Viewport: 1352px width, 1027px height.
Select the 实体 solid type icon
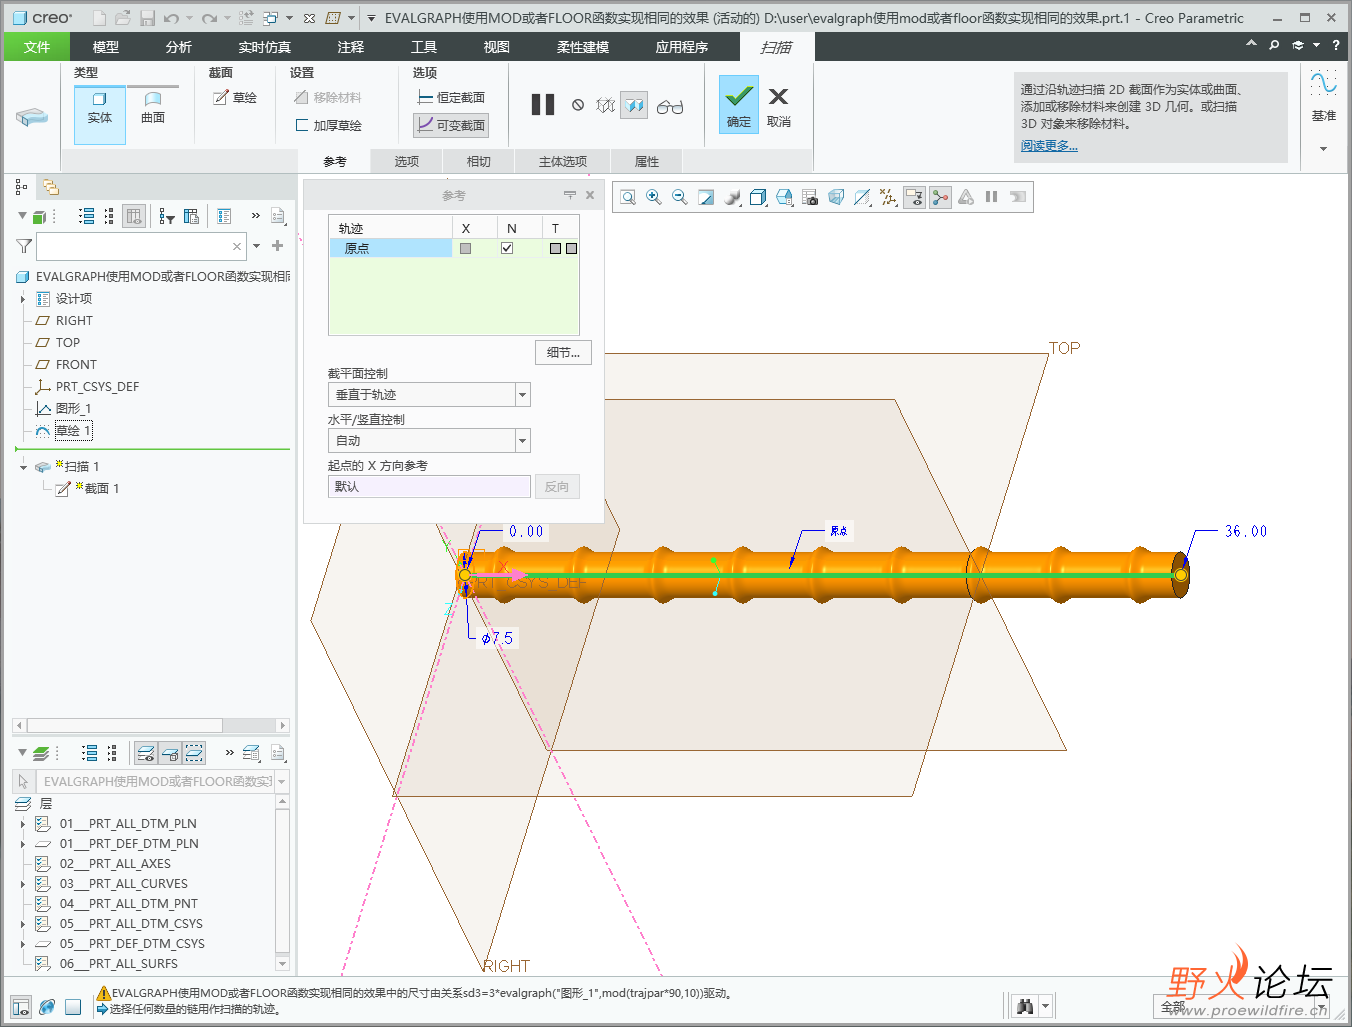coord(100,108)
